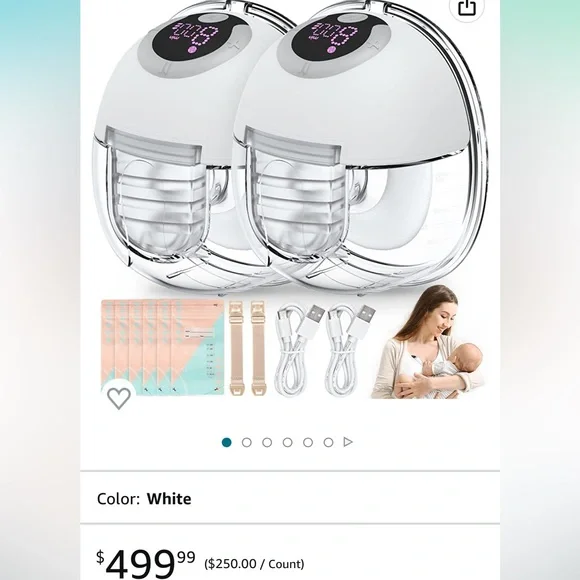This screenshot has width=580, height=580.
Task: Select the sixth image carousel dot
Action: coord(328,442)
